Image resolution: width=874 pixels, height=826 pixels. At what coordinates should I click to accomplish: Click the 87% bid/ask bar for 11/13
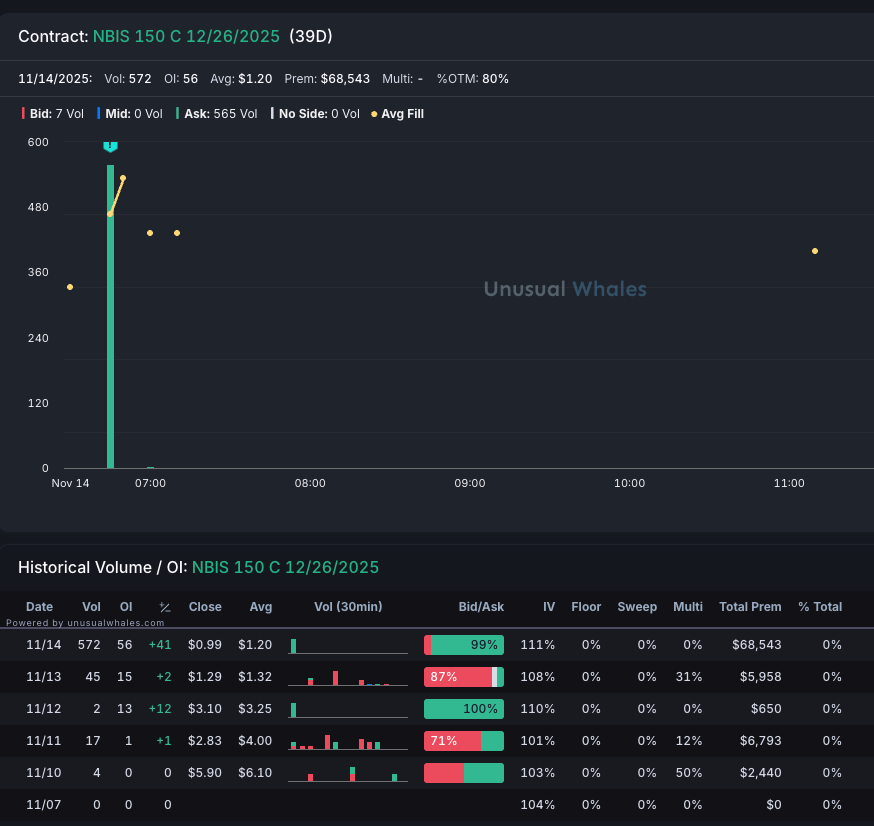pos(464,677)
